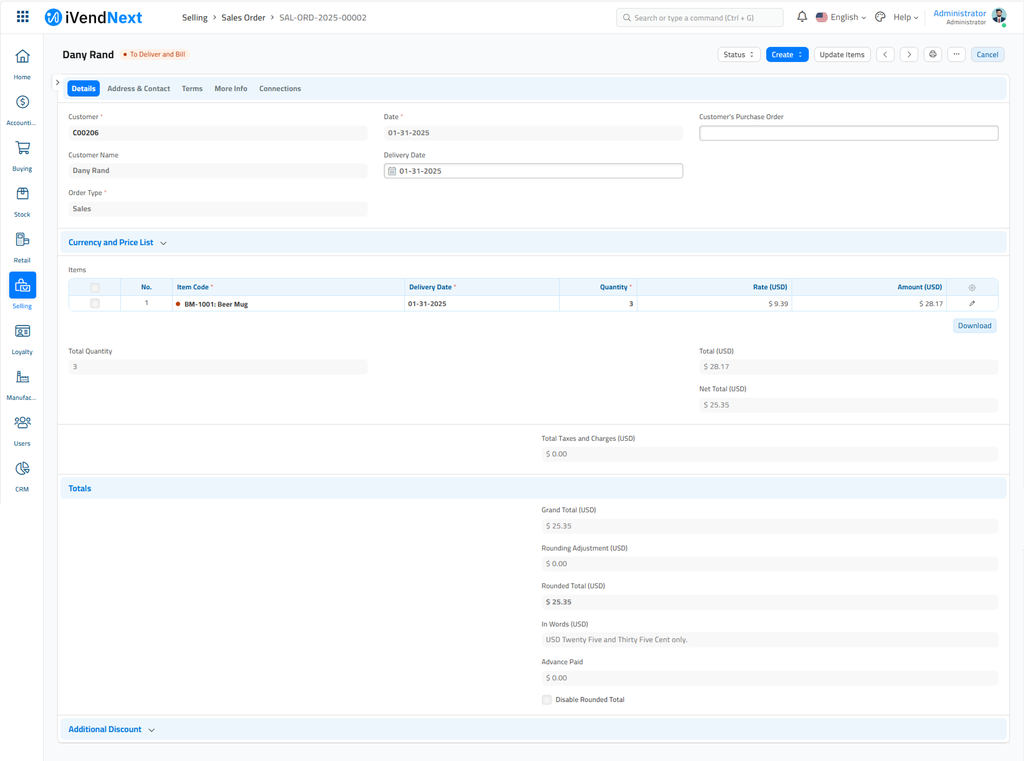Switch to the Address & Contact tab
1024x761 pixels.
pyautogui.click(x=138, y=89)
